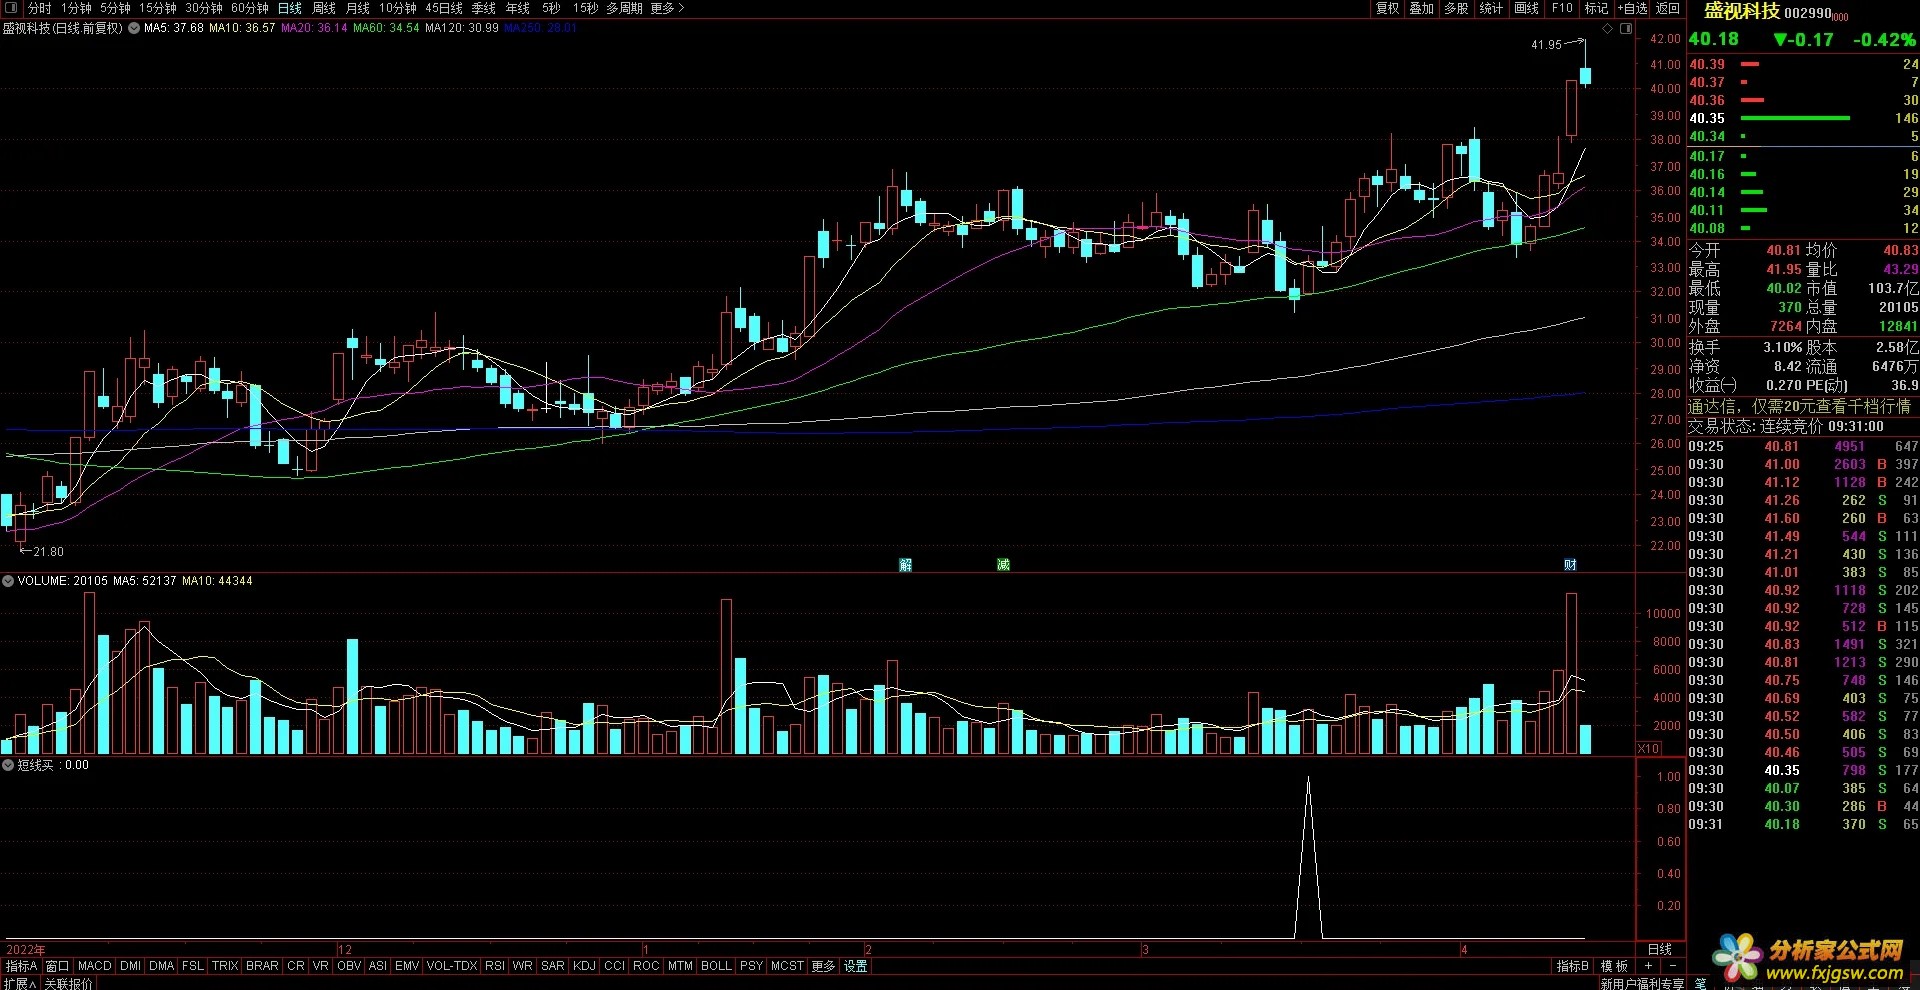Select the OBV indicator
1920x990 pixels.
(x=349, y=966)
